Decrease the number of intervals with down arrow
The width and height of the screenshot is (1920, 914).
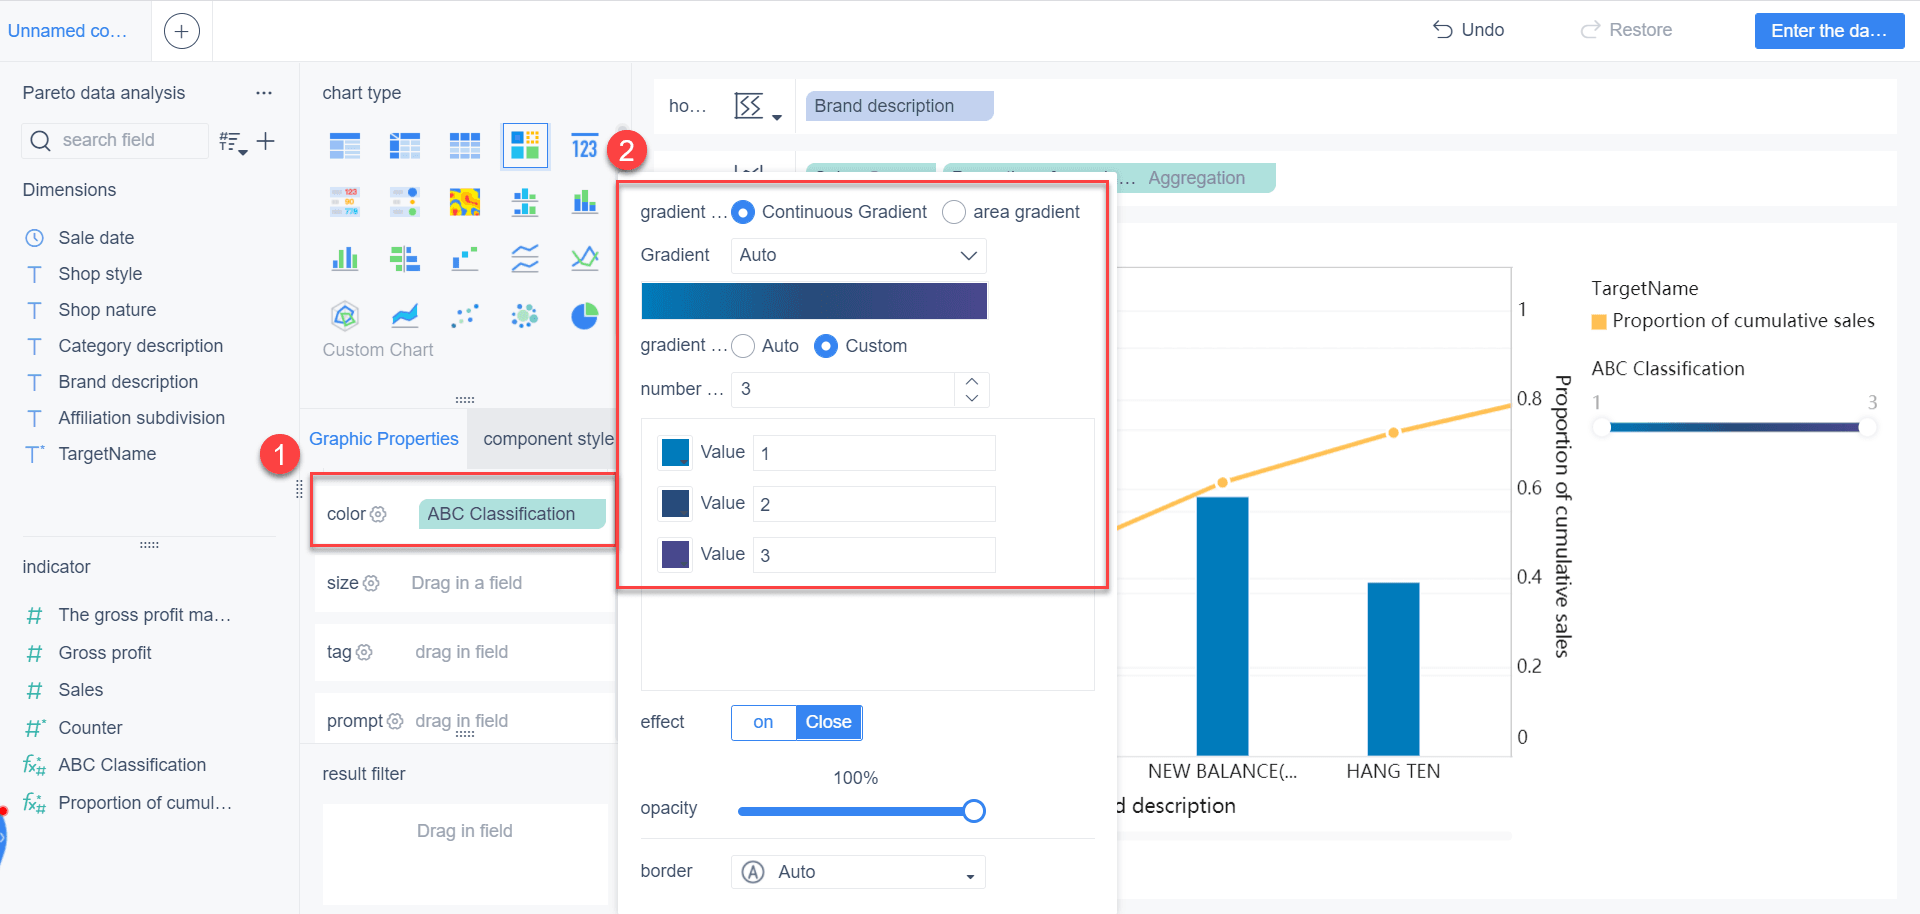click(x=972, y=398)
